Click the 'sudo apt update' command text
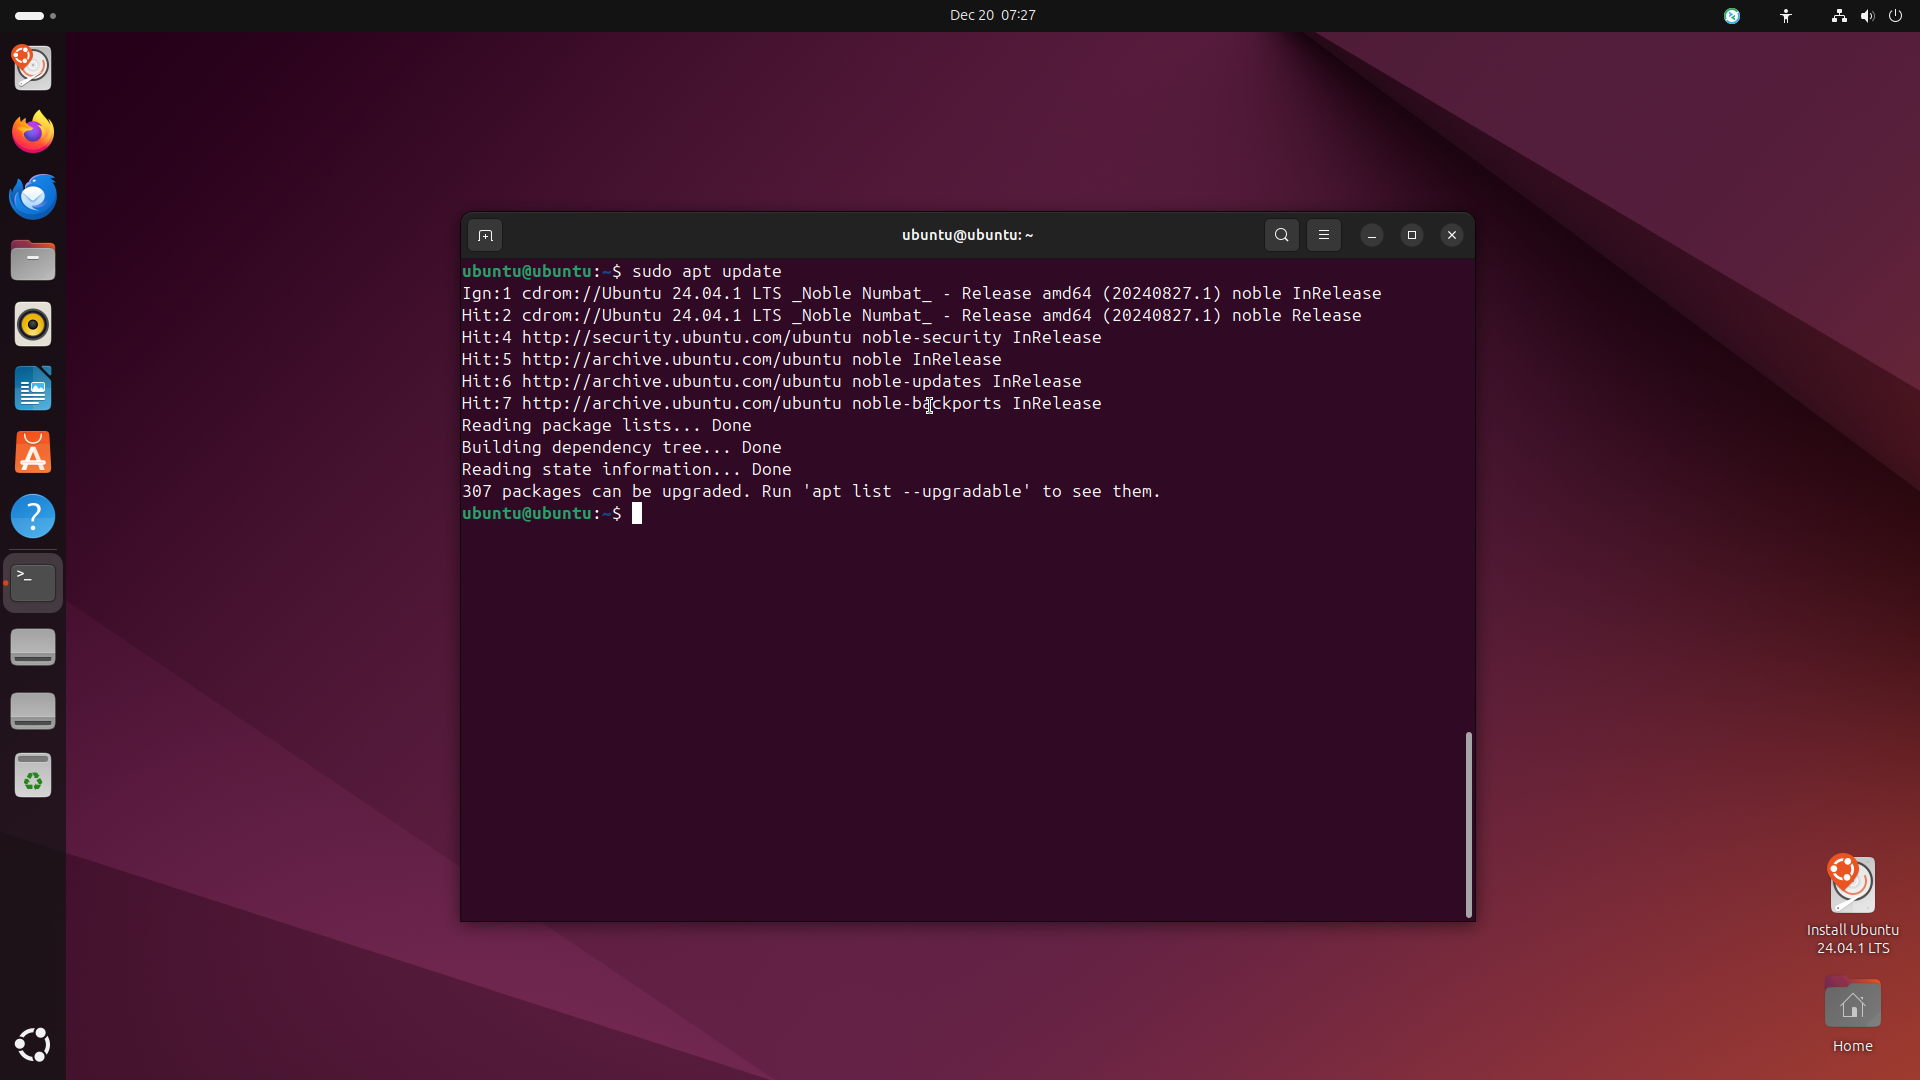 (706, 271)
